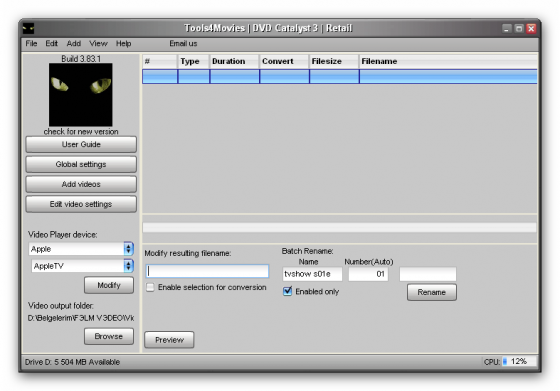This screenshot has height=391, width=560.
Task: Uncheck the Enabled only checkbox
Action: tap(288, 291)
